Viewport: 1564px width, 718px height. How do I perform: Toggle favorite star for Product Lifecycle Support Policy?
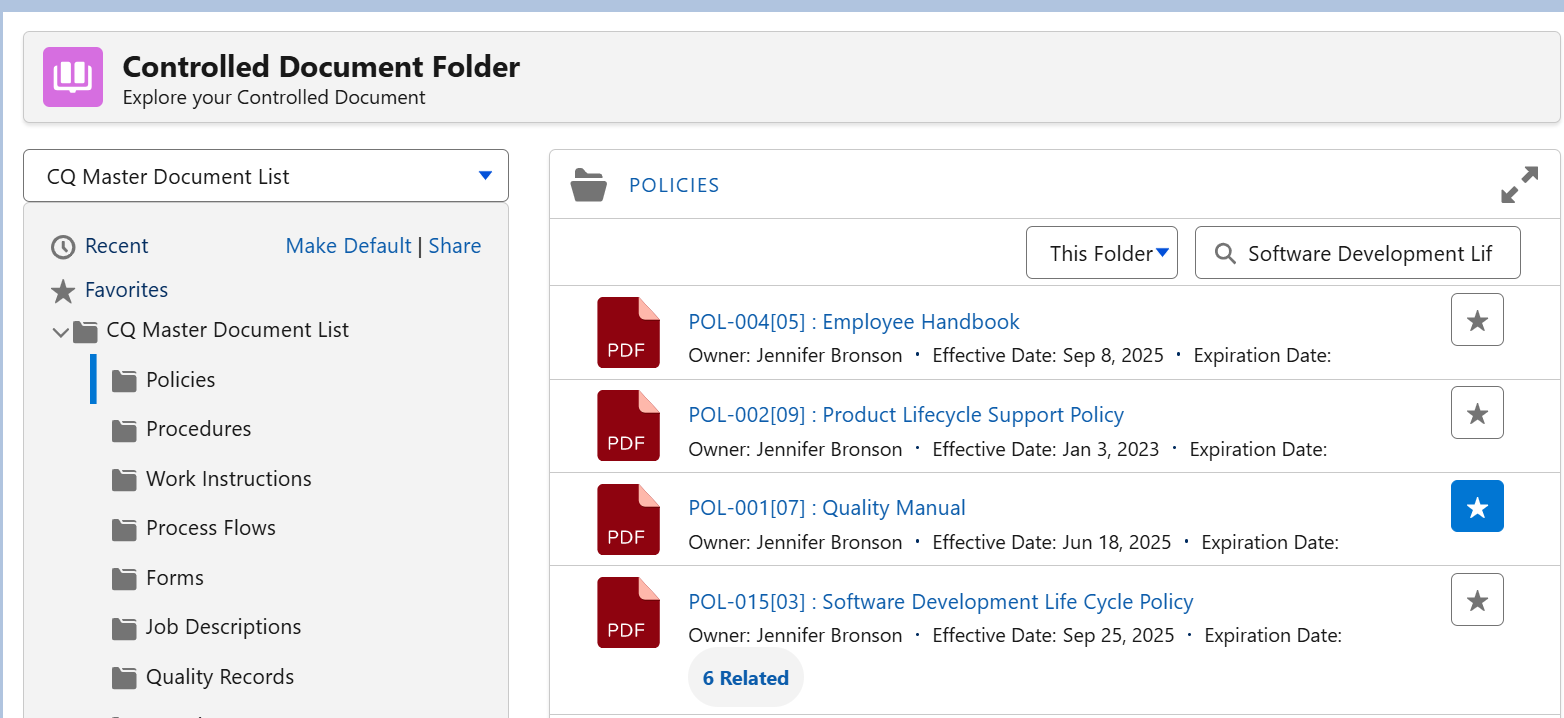pos(1477,413)
